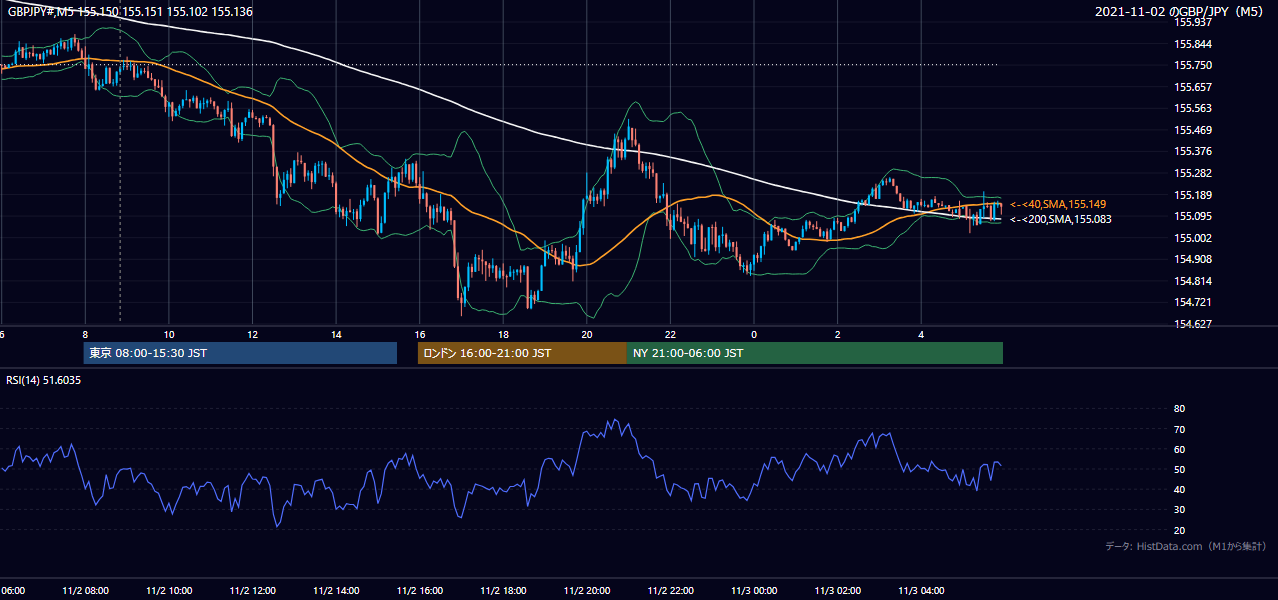Click the '2021-11-02 のGBP/JPY (M5)' heading
This screenshot has width=1278, height=600.
(x=1180, y=11)
